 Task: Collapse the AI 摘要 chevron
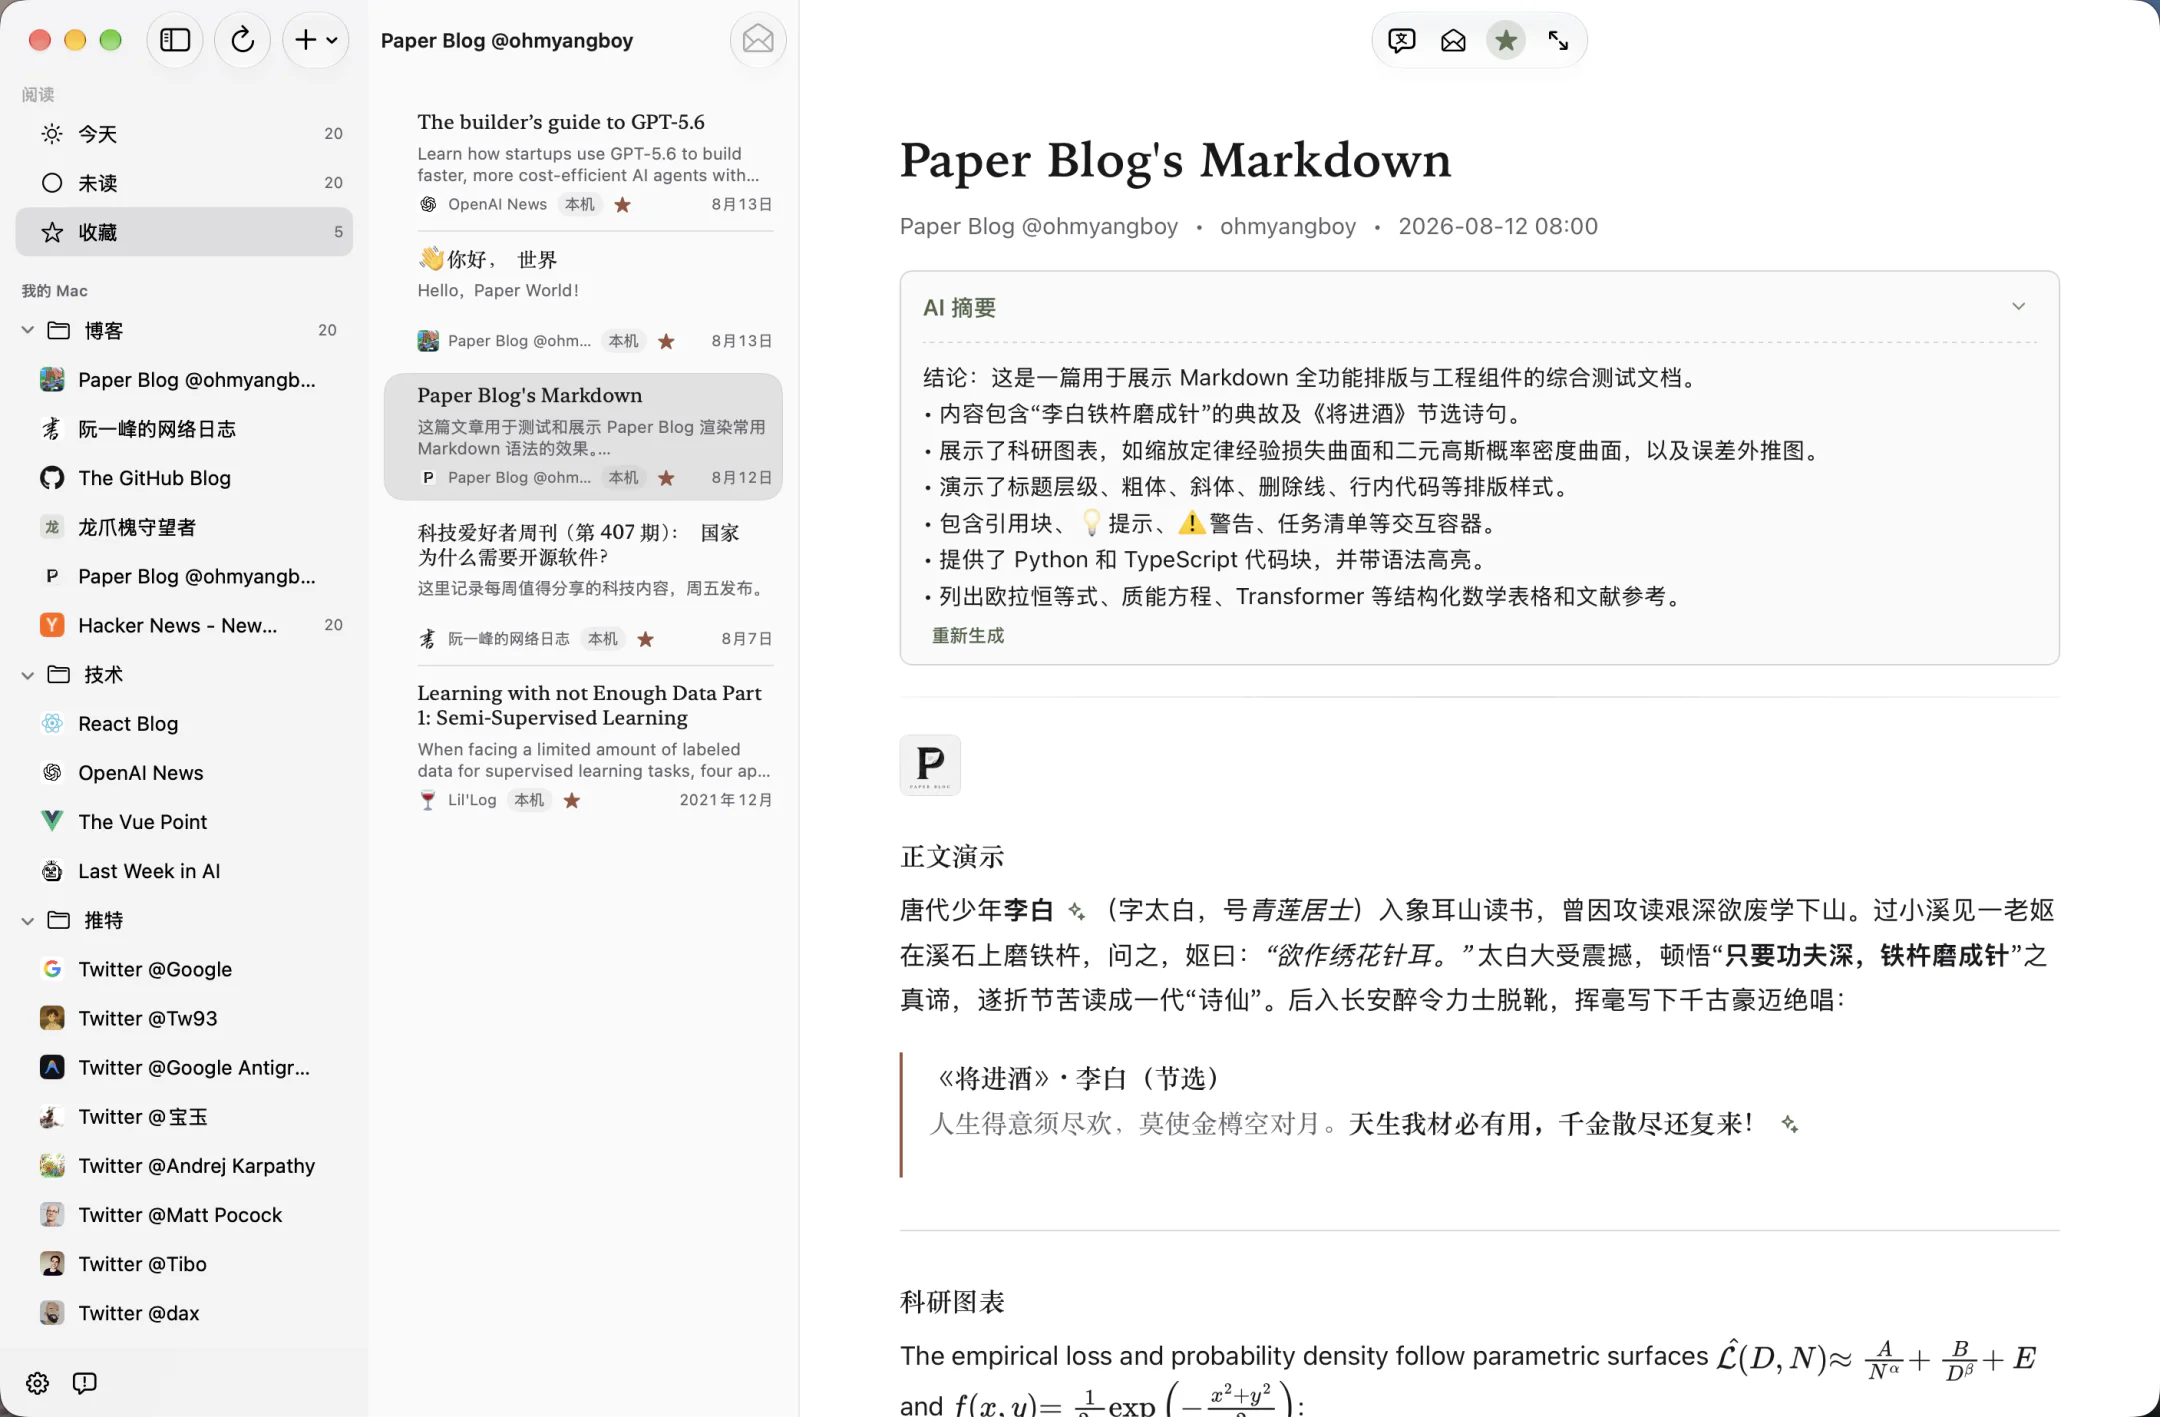[x=2019, y=307]
